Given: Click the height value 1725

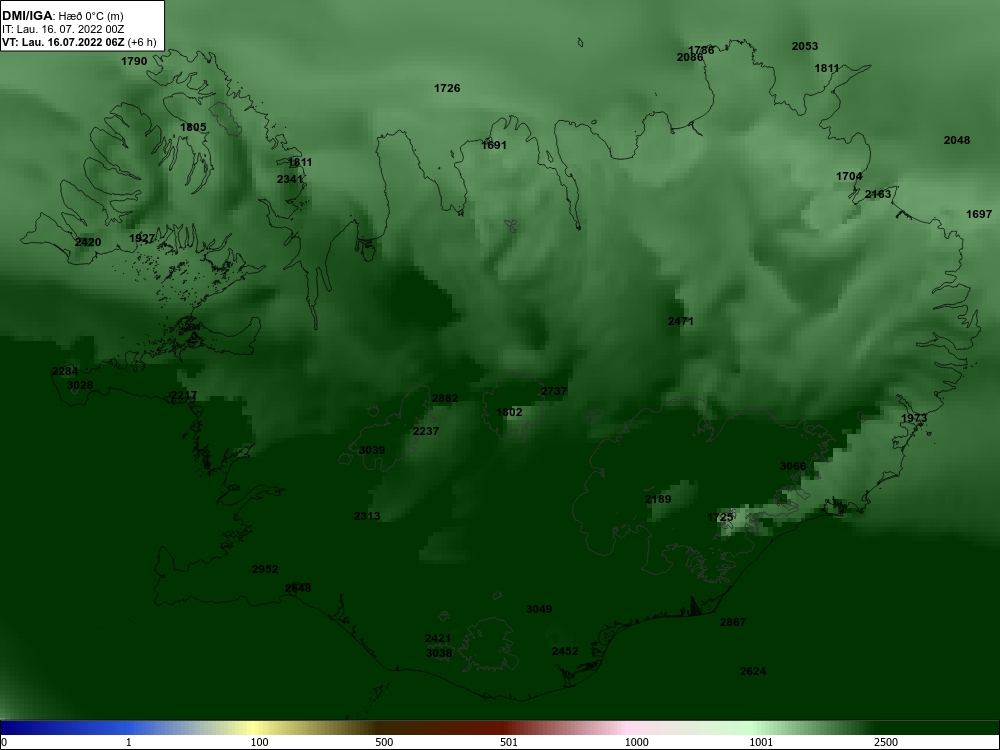Looking at the screenshot, I should (x=721, y=517).
